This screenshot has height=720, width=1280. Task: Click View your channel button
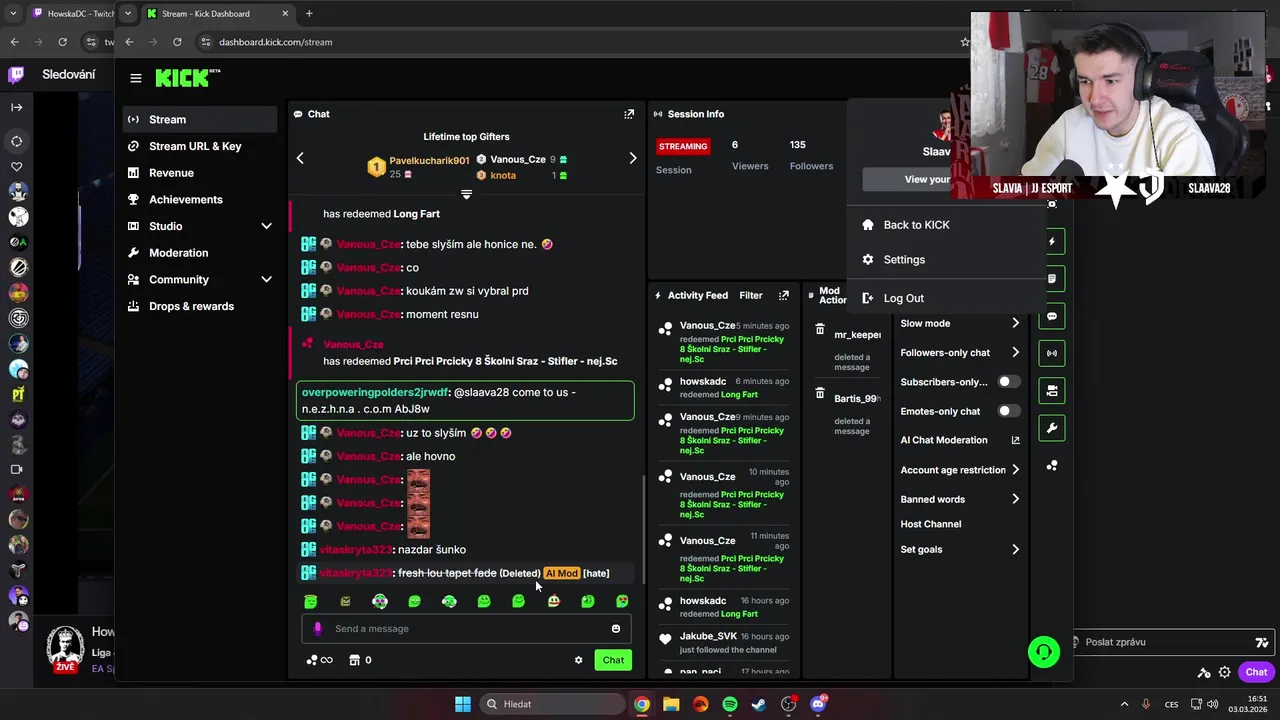click(x=907, y=179)
